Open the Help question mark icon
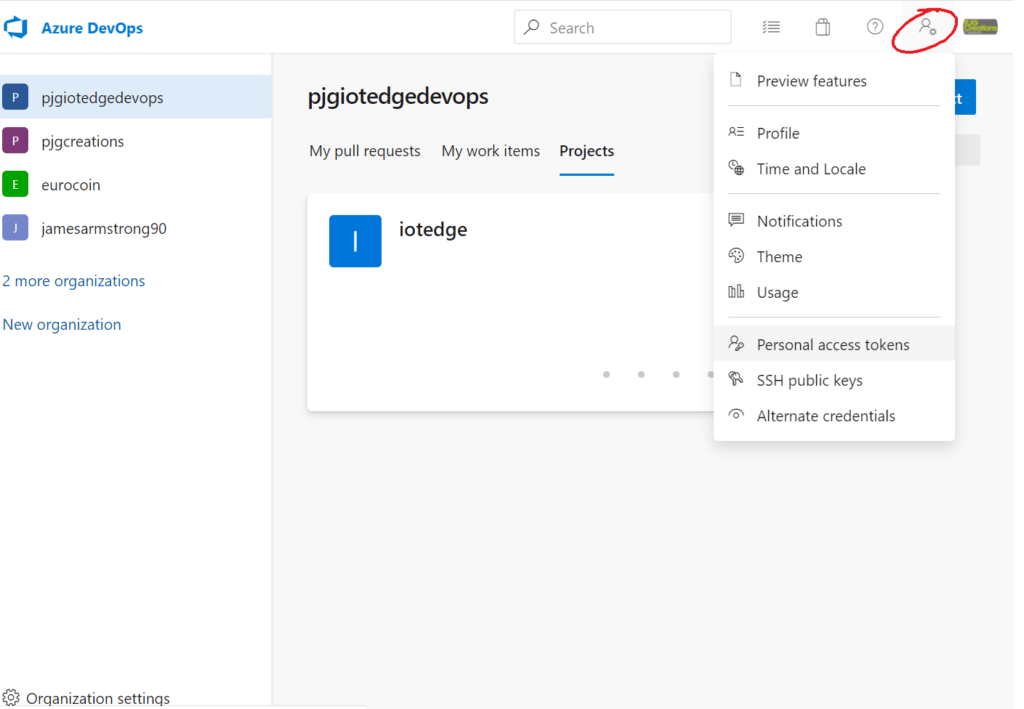Image resolution: width=1024 pixels, height=709 pixels. tap(875, 27)
